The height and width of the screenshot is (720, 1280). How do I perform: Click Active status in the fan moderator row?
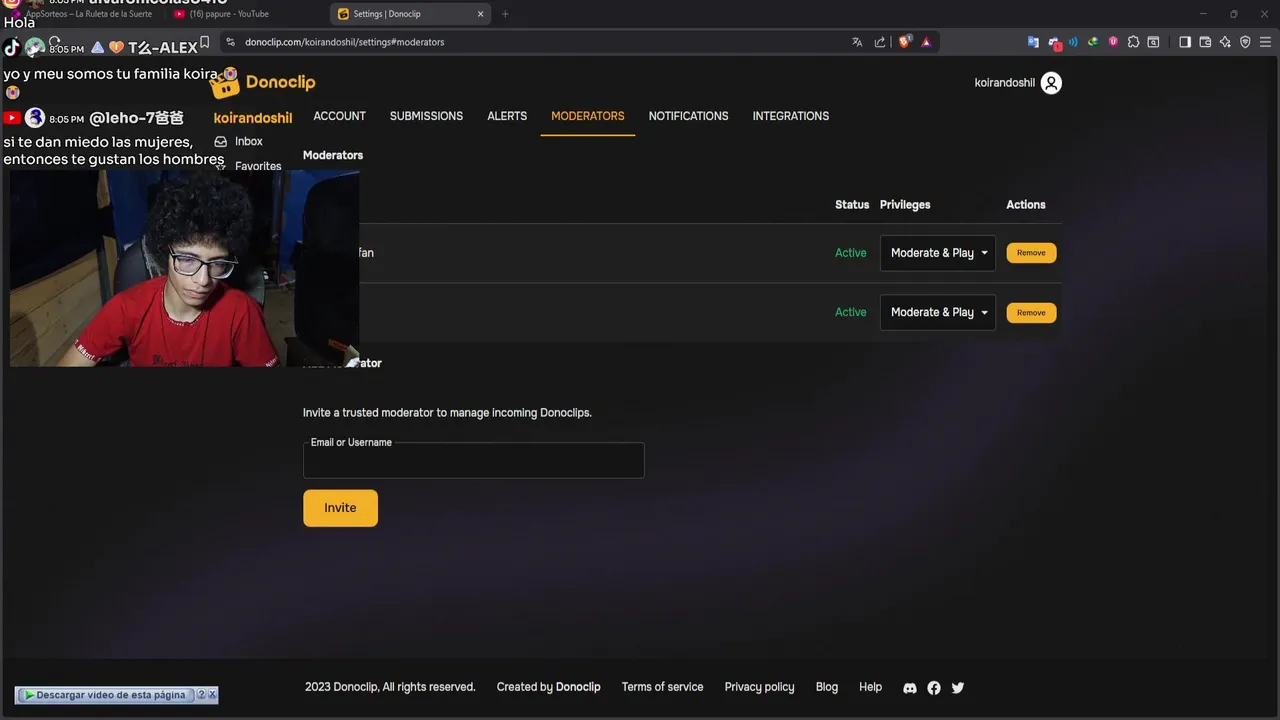(851, 253)
